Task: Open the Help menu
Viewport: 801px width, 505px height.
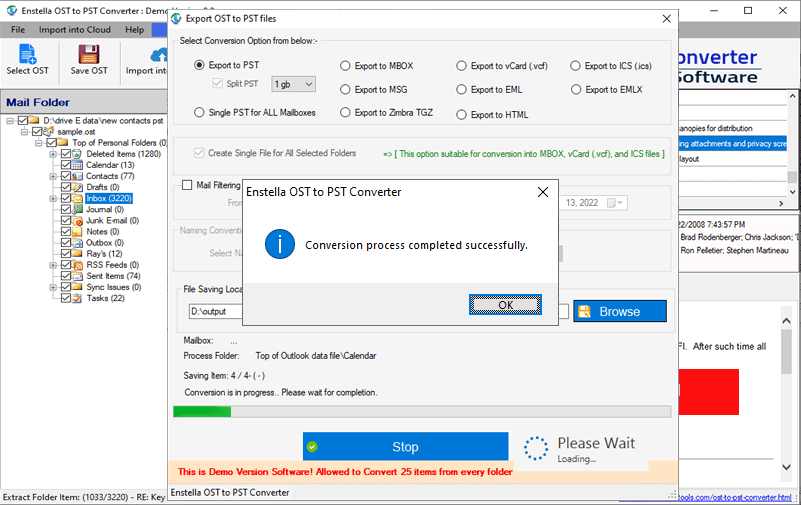Action: pyautogui.click(x=134, y=30)
